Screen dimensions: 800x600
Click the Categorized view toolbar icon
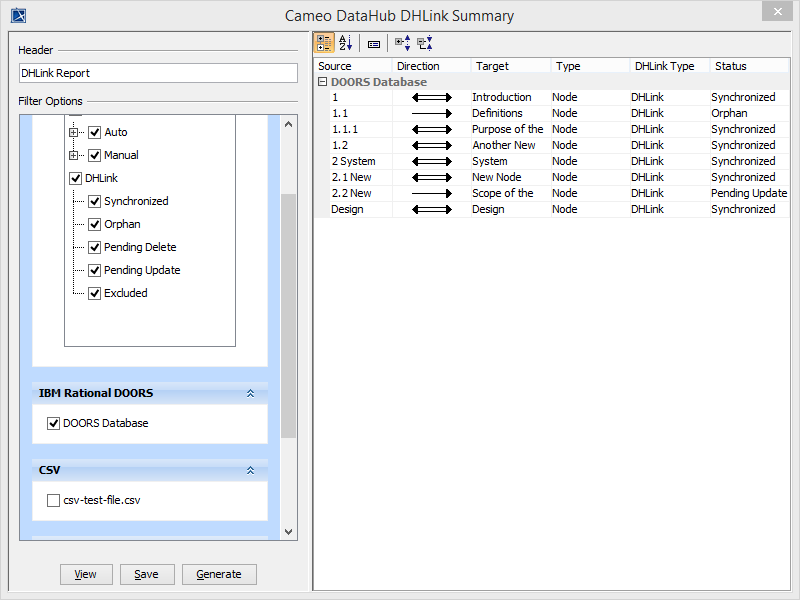point(324,43)
